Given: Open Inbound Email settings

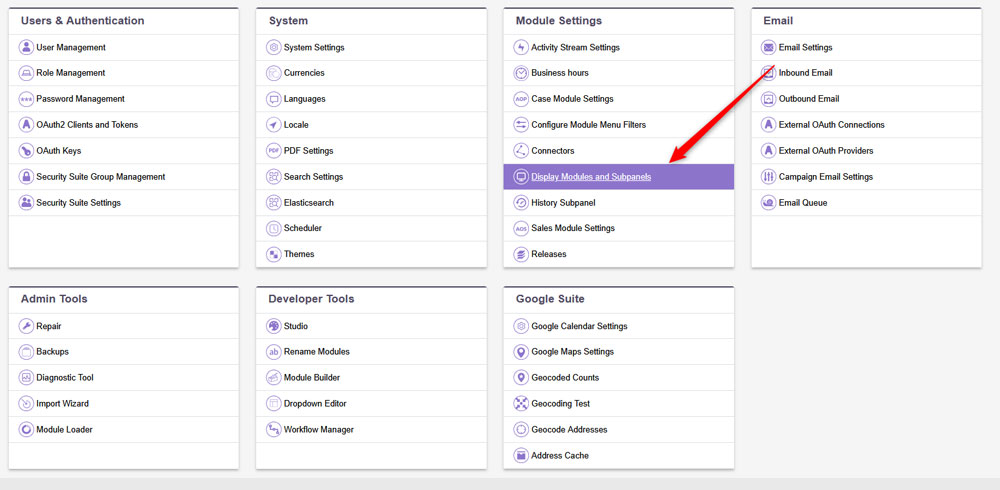Looking at the screenshot, I should (805, 73).
